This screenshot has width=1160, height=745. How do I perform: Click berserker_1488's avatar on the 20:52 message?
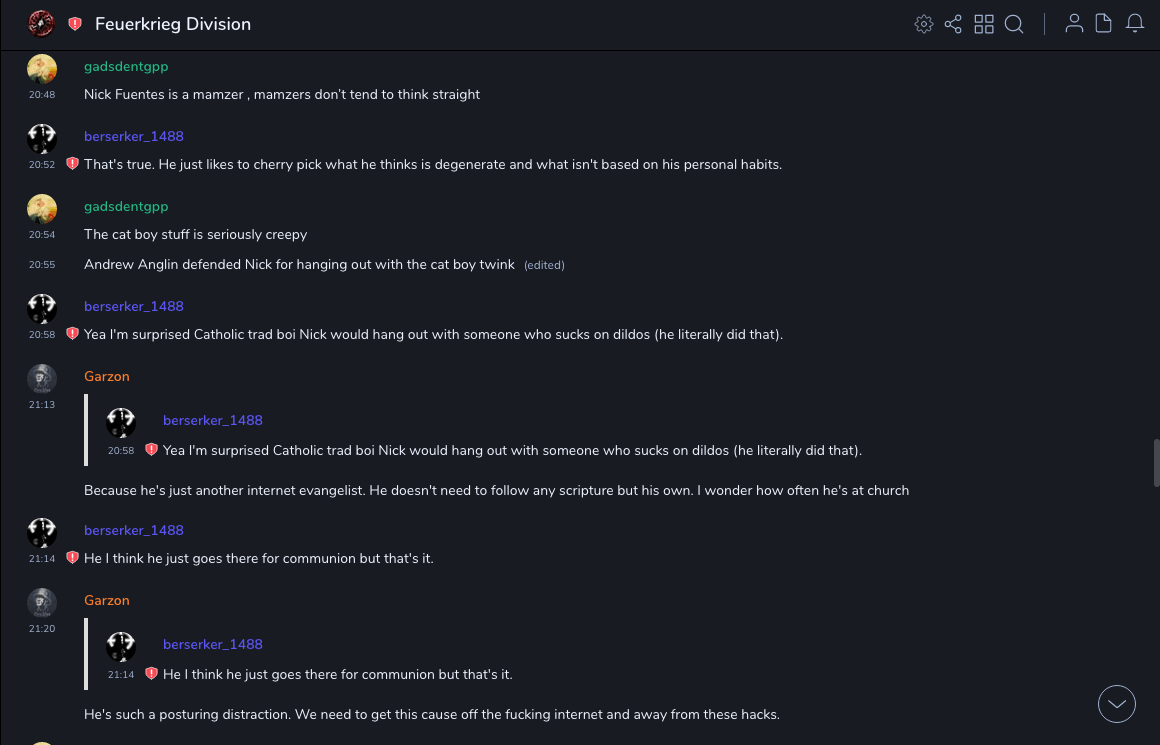(x=42, y=138)
